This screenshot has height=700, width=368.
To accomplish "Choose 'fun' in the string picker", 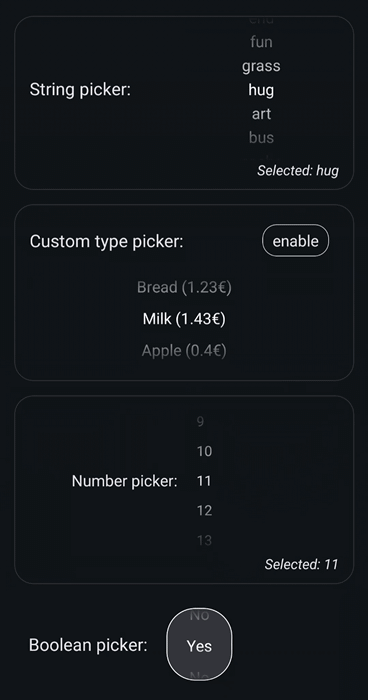I will point(261,42).
